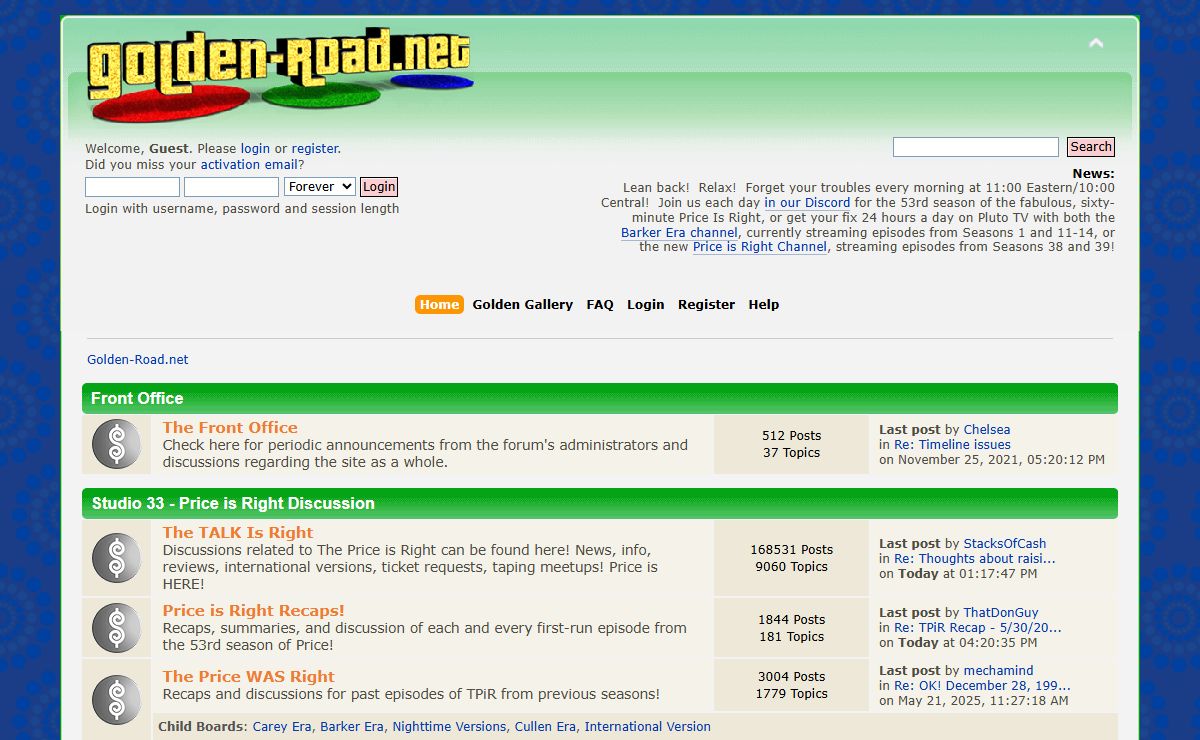This screenshot has height=740, width=1200.
Task: Select the Home menu tab
Action: [439, 304]
